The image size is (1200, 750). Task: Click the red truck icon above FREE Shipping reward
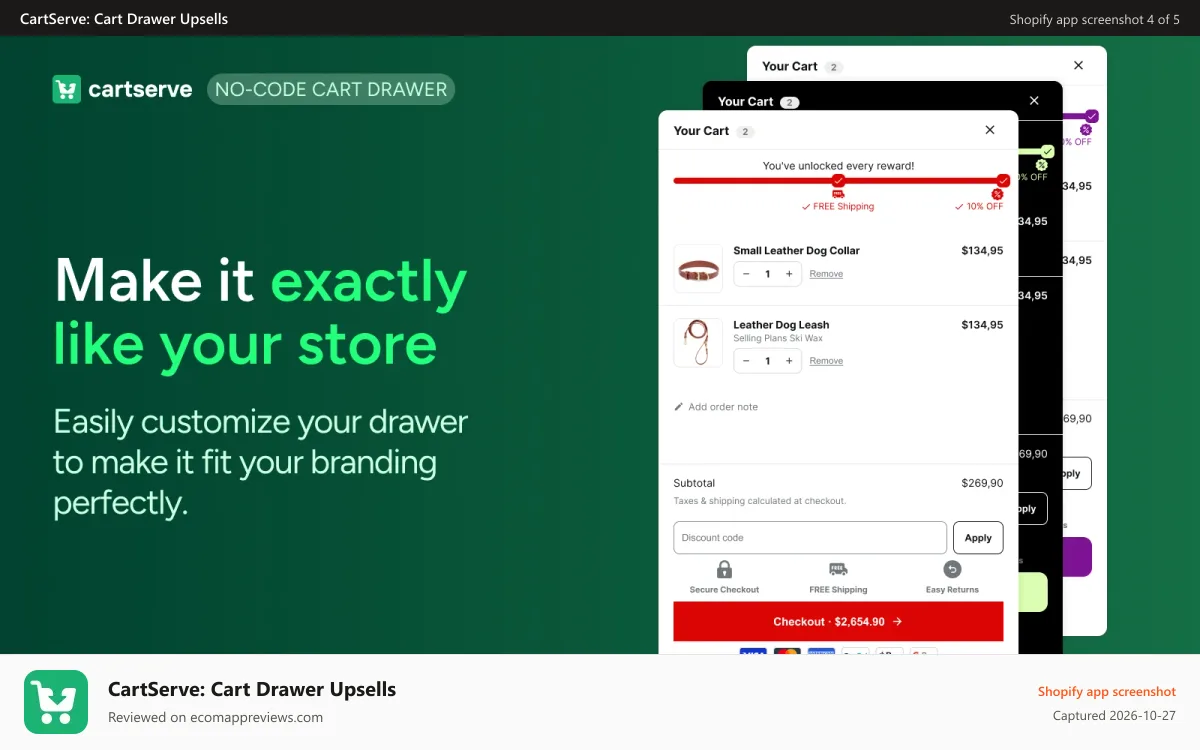838,194
